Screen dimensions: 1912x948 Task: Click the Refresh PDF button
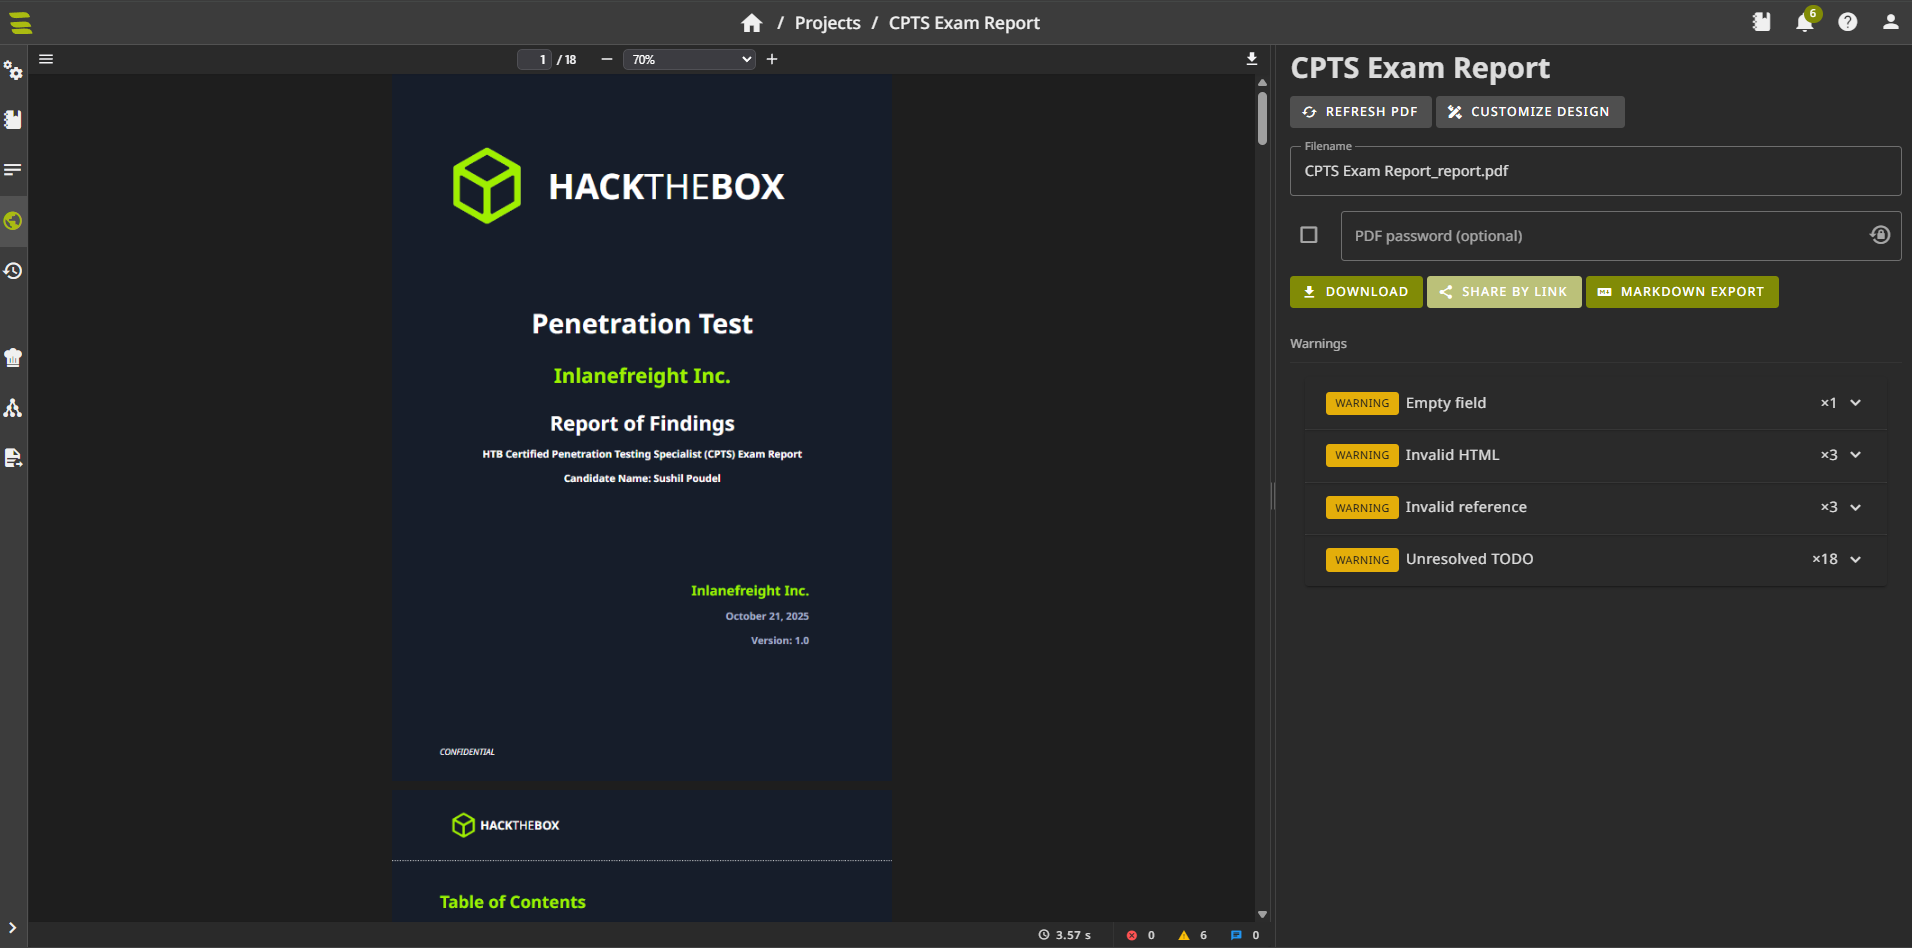[1360, 112]
